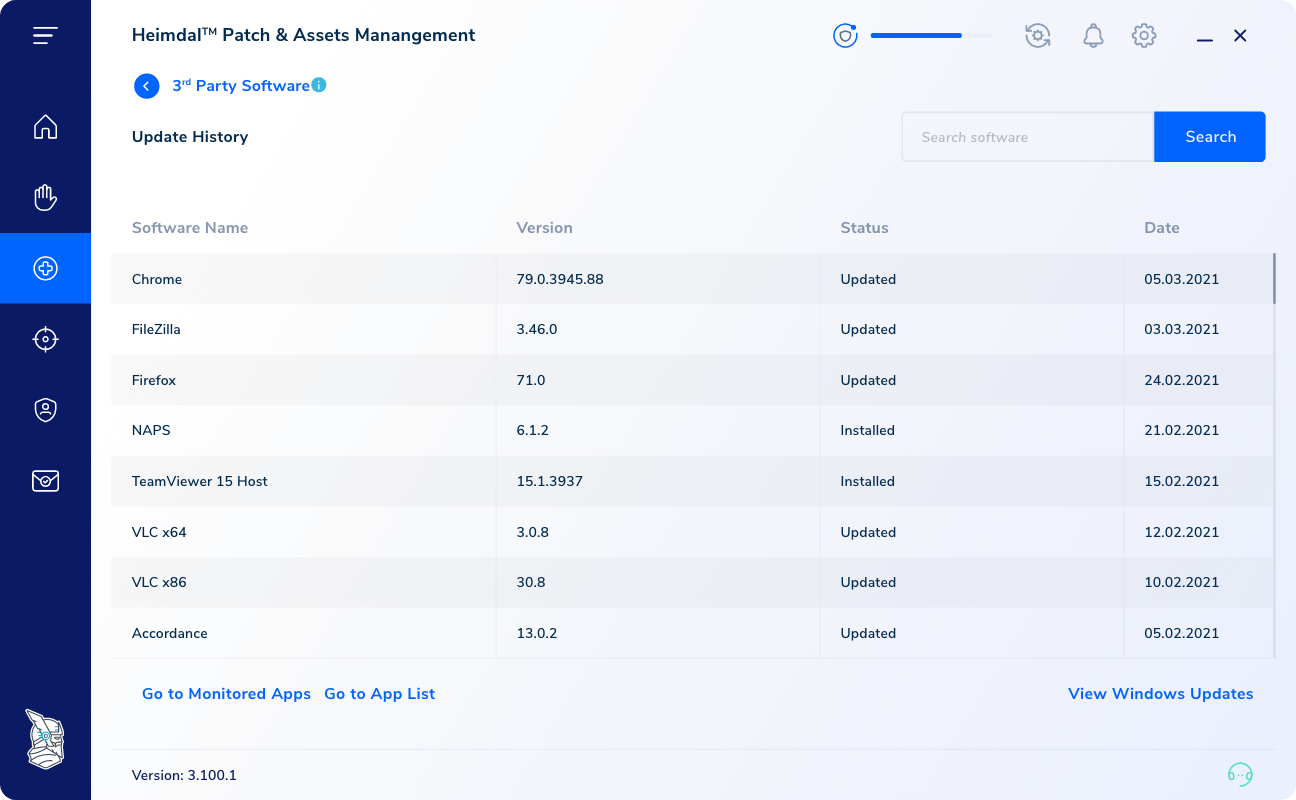The width and height of the screenshot is (1296, 800).
Task: Close the Heimdal window
Action: click(1240, 36)
